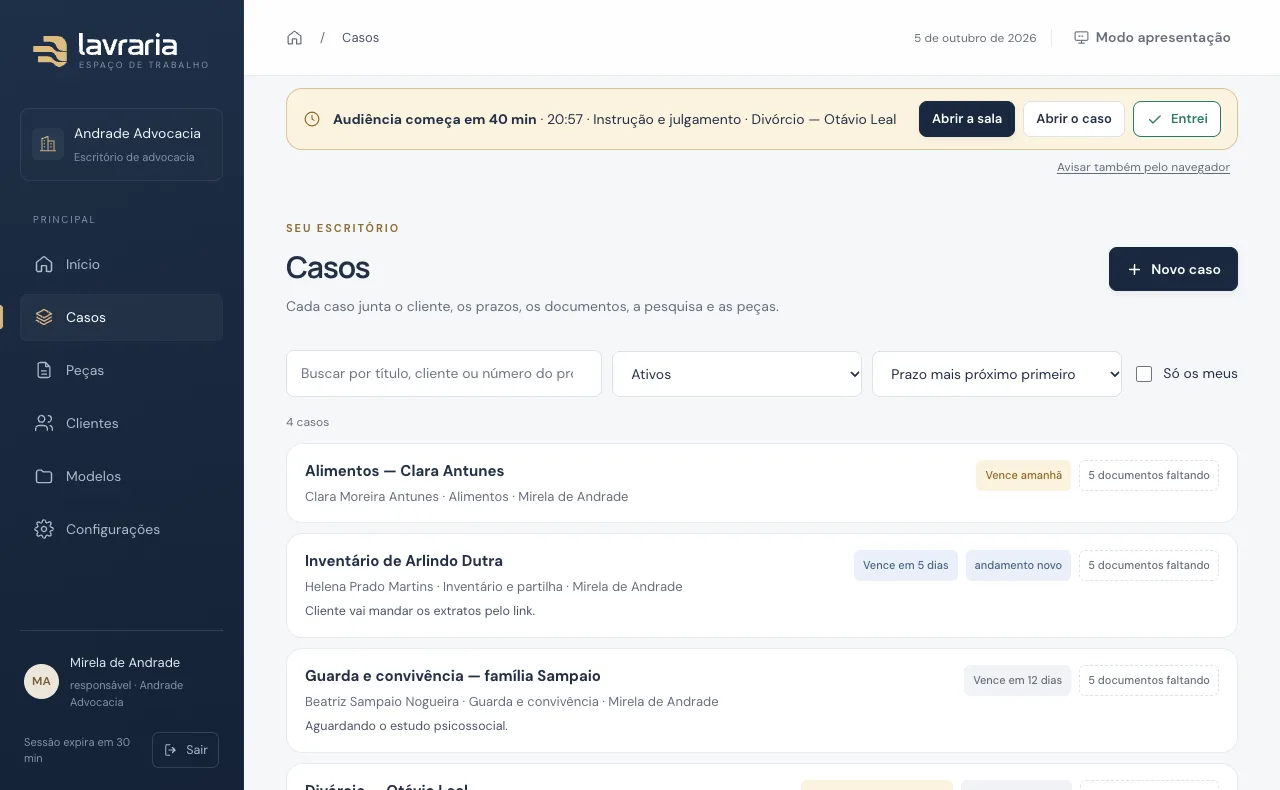Screen dimensions: 1280x790
Task: Open Peças from the sidebar menu
Action: click(x=121, y=370)
